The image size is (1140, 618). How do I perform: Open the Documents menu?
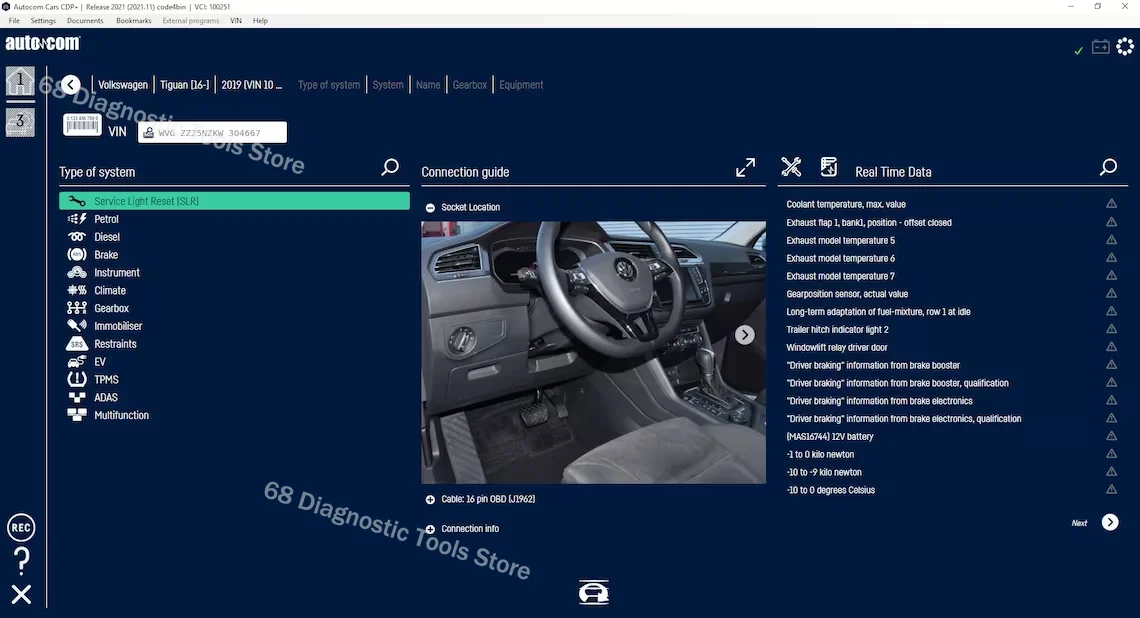pos(85,20)
